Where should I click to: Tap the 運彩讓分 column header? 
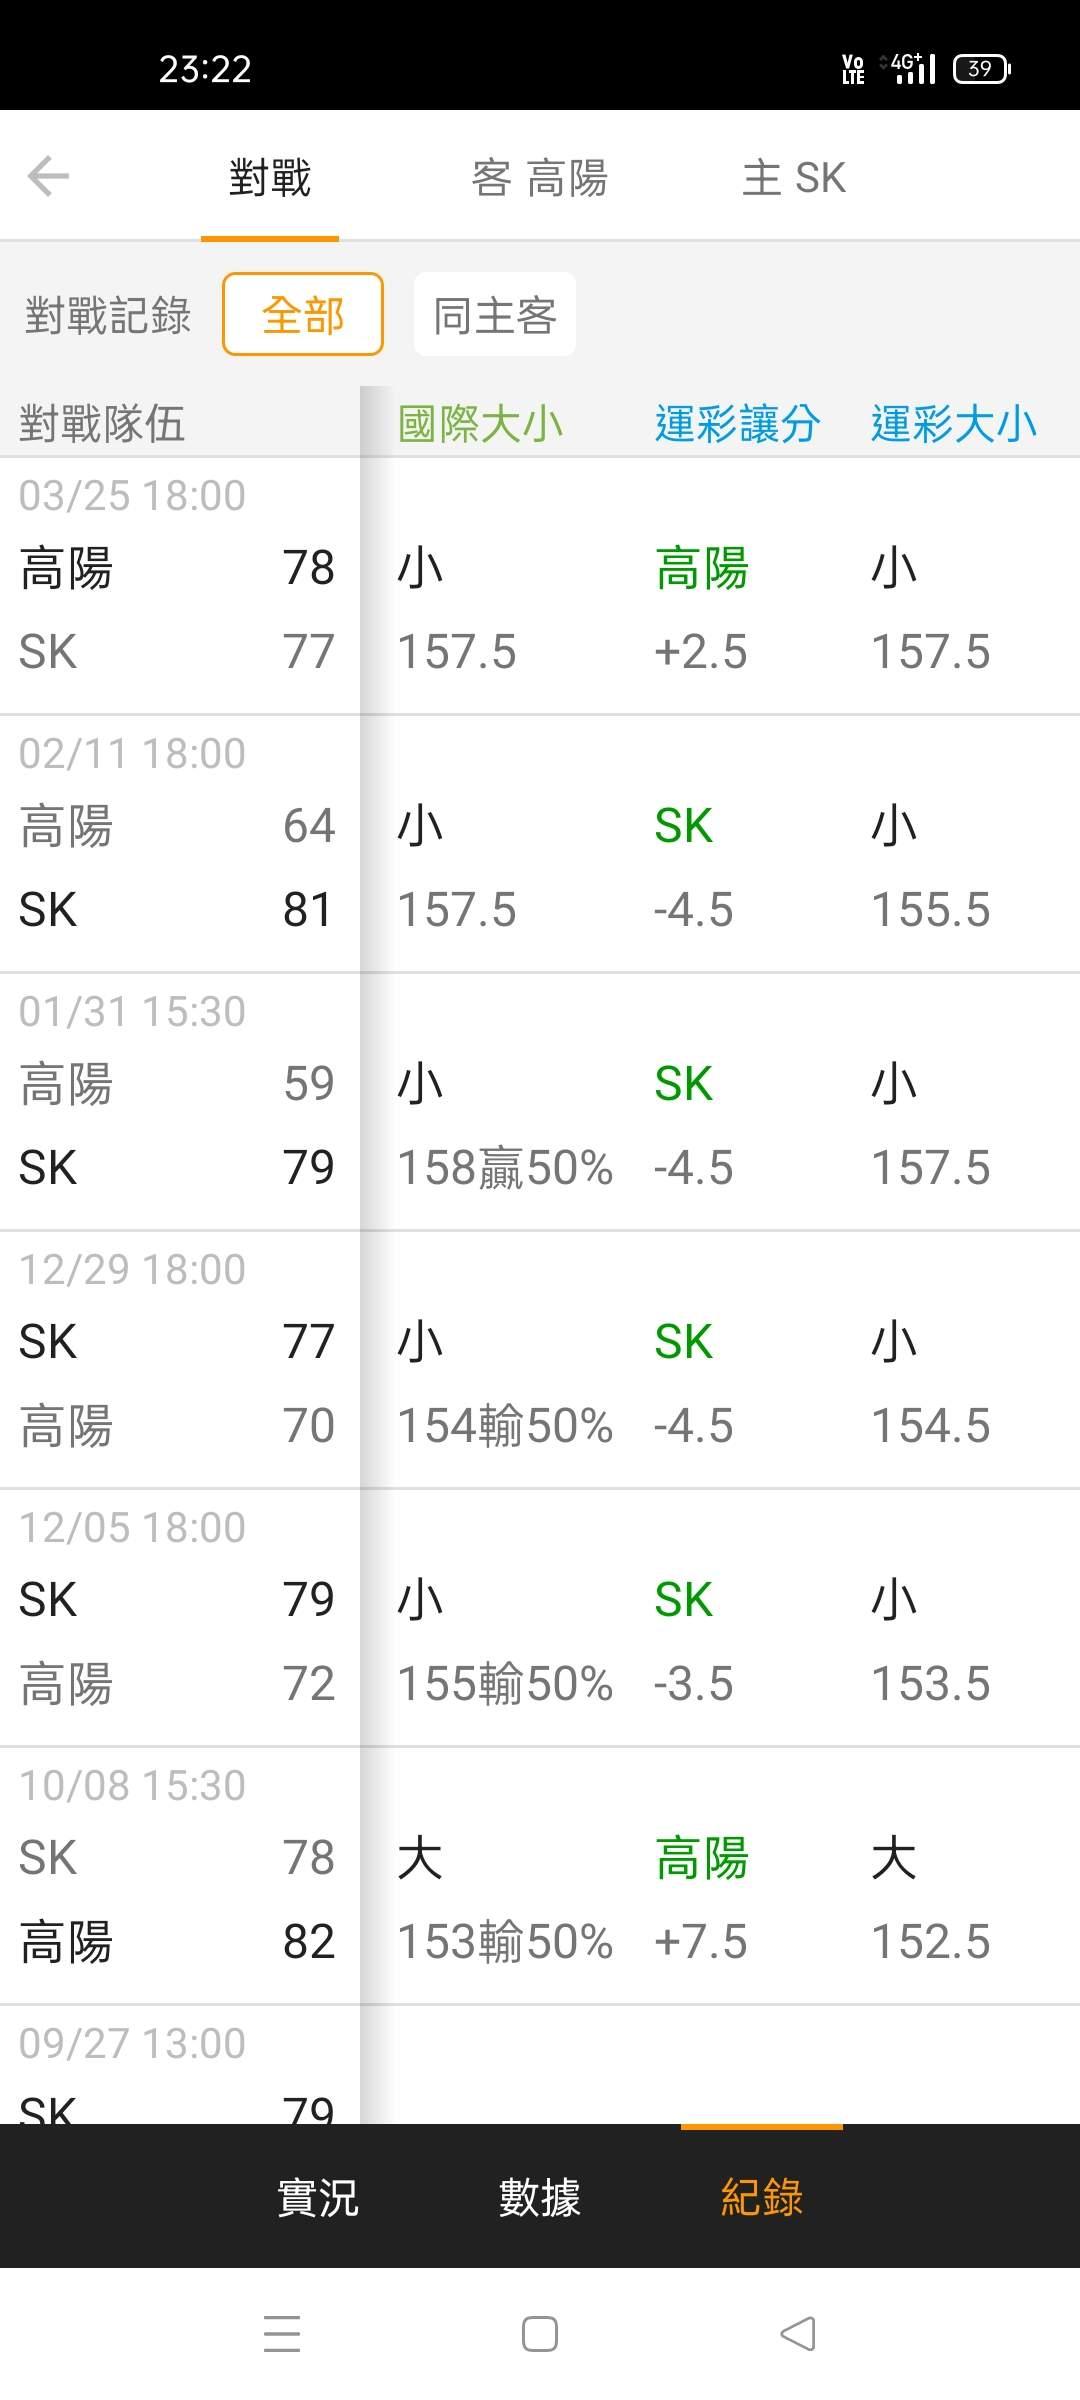tap(737, 424)
